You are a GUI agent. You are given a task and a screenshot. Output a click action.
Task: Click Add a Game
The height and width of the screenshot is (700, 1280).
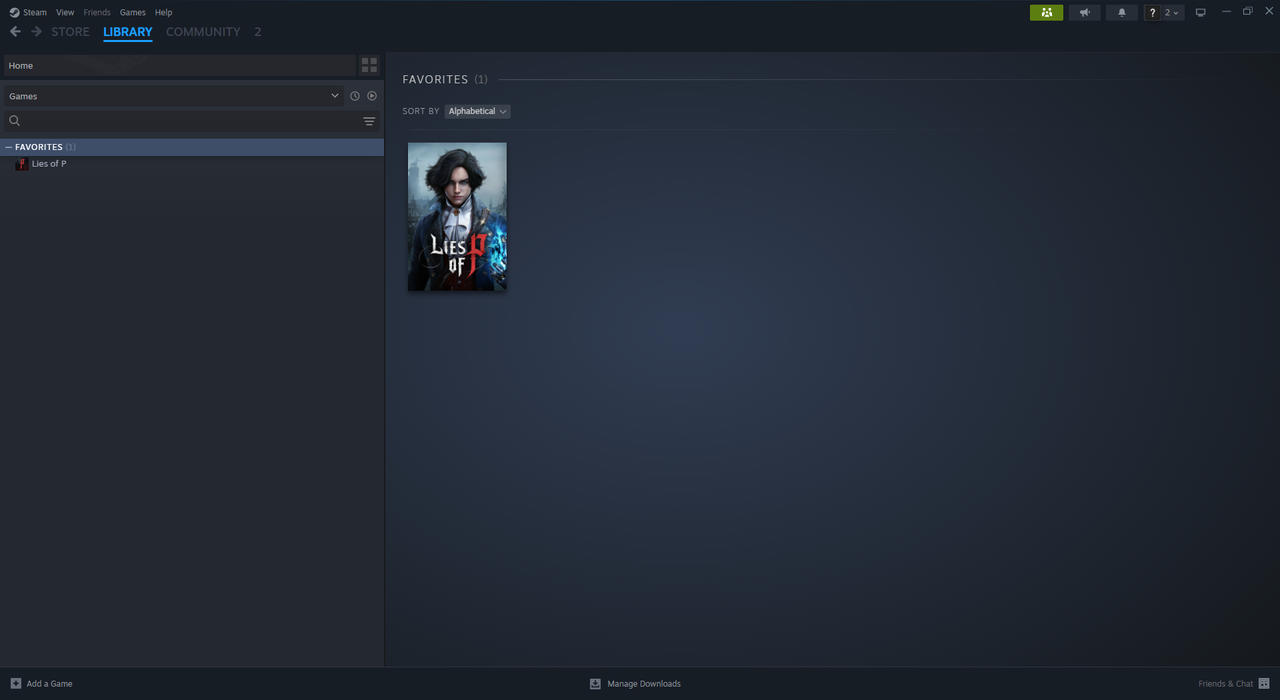pos(49,684)
